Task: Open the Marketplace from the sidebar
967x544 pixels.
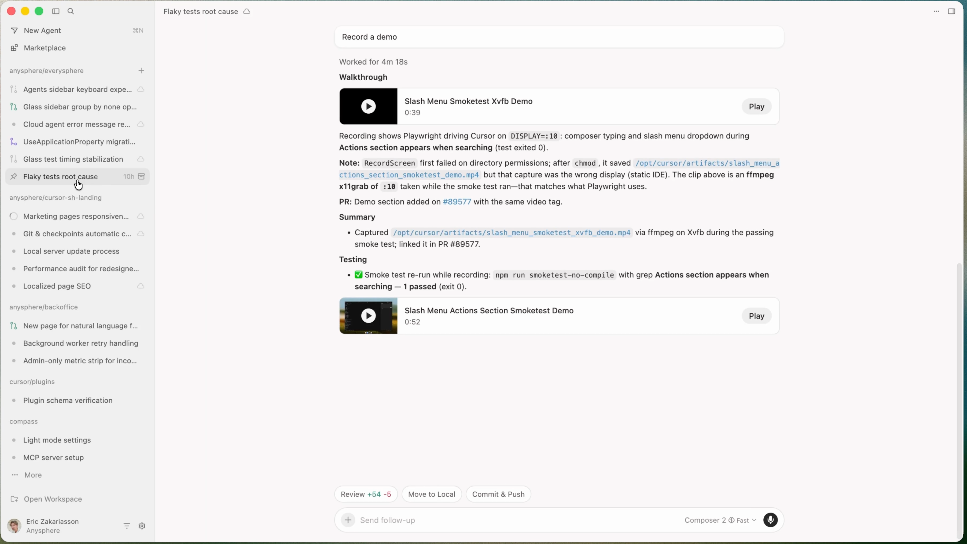Action: click(44, 47)
